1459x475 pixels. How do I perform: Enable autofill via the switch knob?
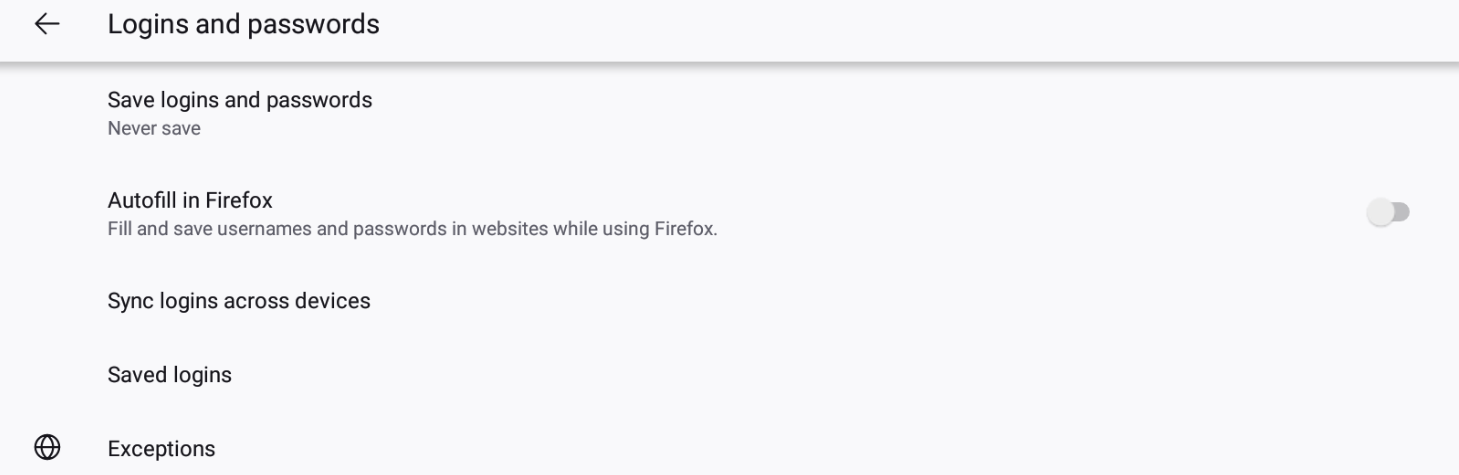coord(1381,212)
